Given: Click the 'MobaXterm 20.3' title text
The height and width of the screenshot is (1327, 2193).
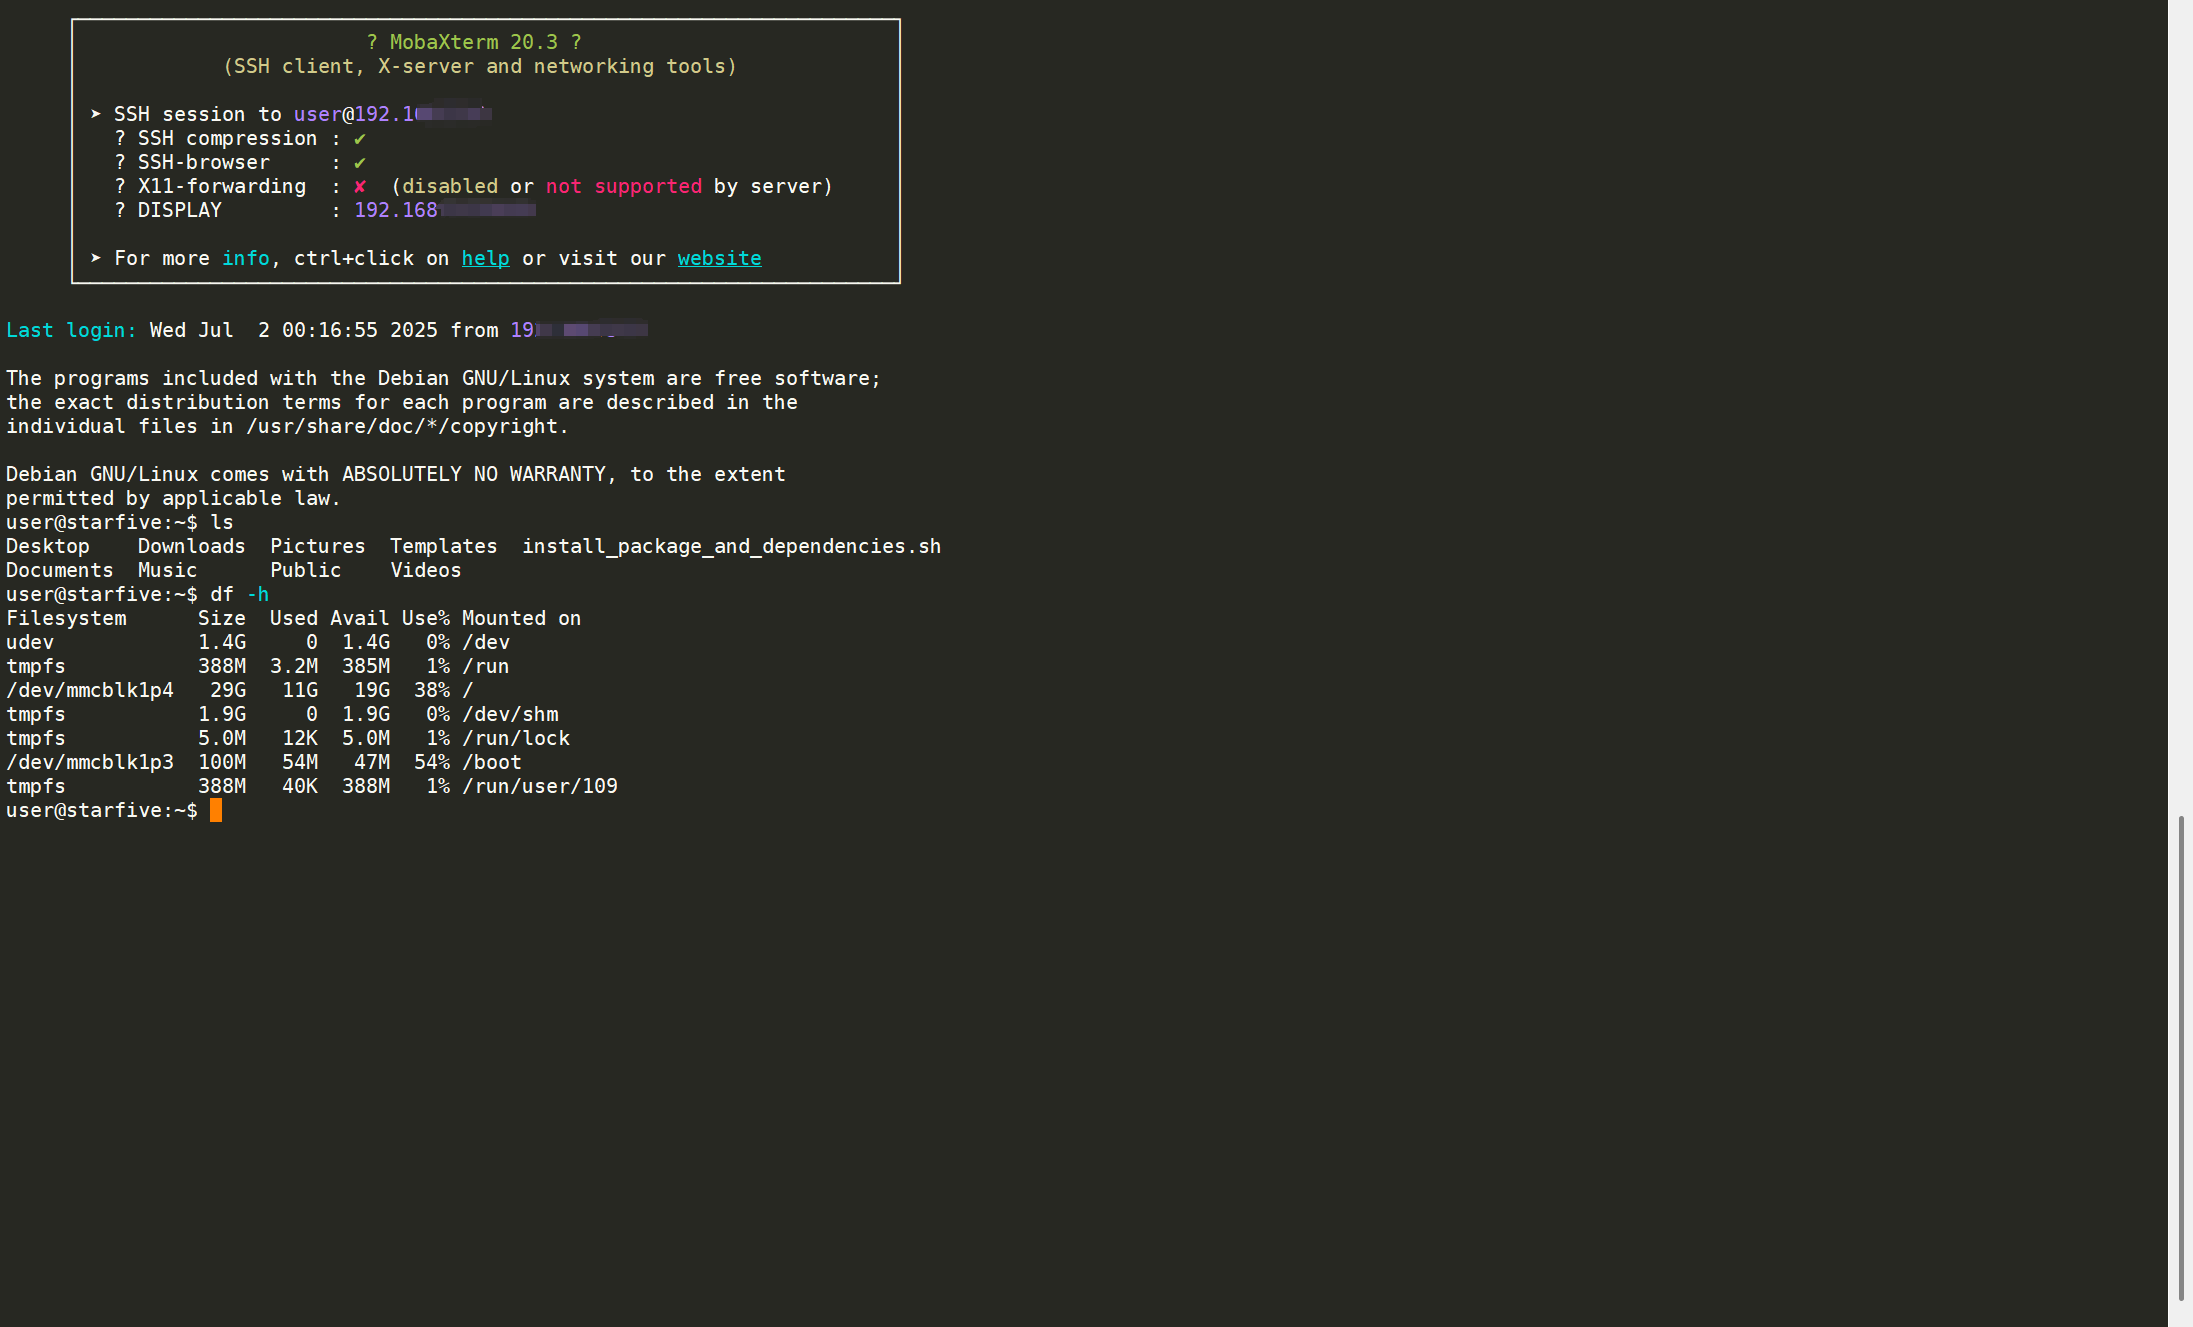Looking at the screenshot, I should tap(474, 42).
